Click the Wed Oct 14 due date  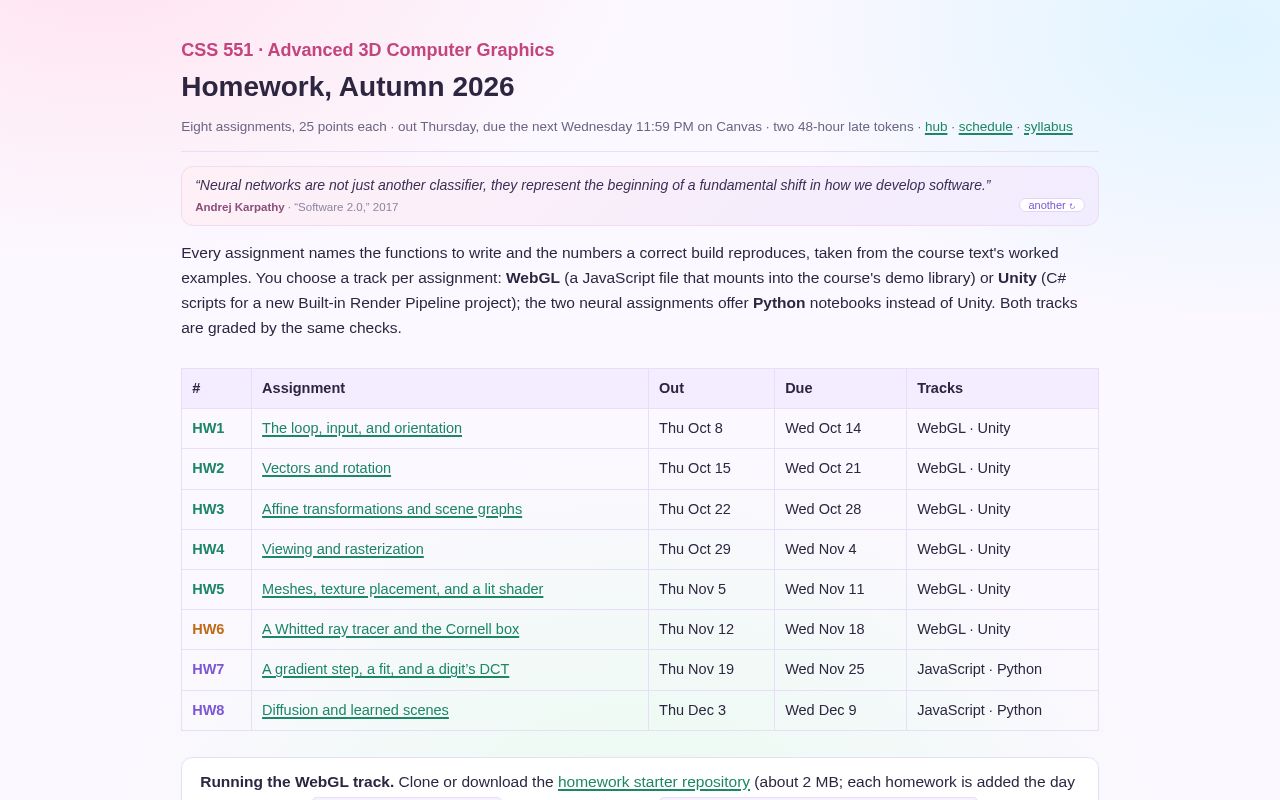point(823,428)
